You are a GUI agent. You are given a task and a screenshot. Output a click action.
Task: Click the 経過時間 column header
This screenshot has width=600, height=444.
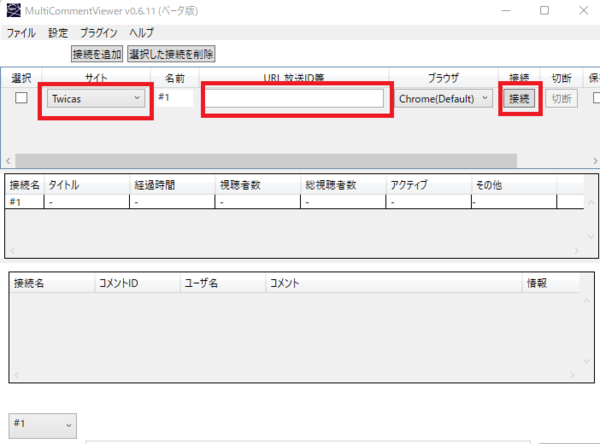[x=172, y=185]
